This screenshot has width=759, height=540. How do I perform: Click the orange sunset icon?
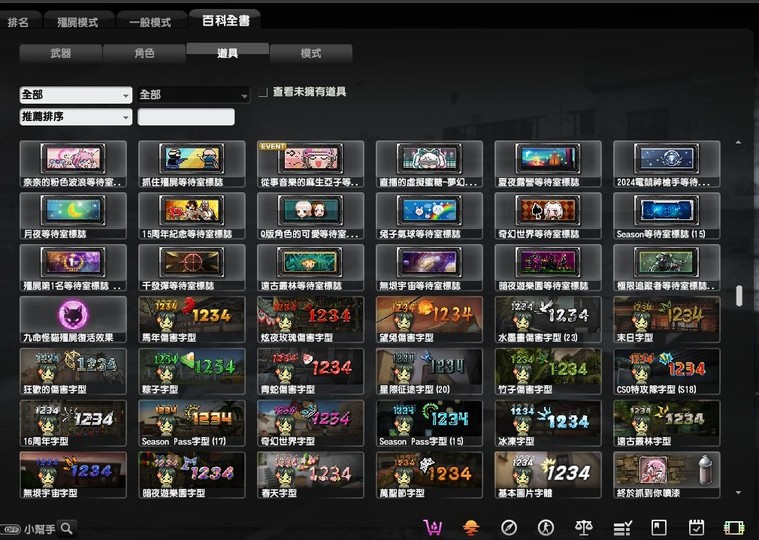pos(471,527)
